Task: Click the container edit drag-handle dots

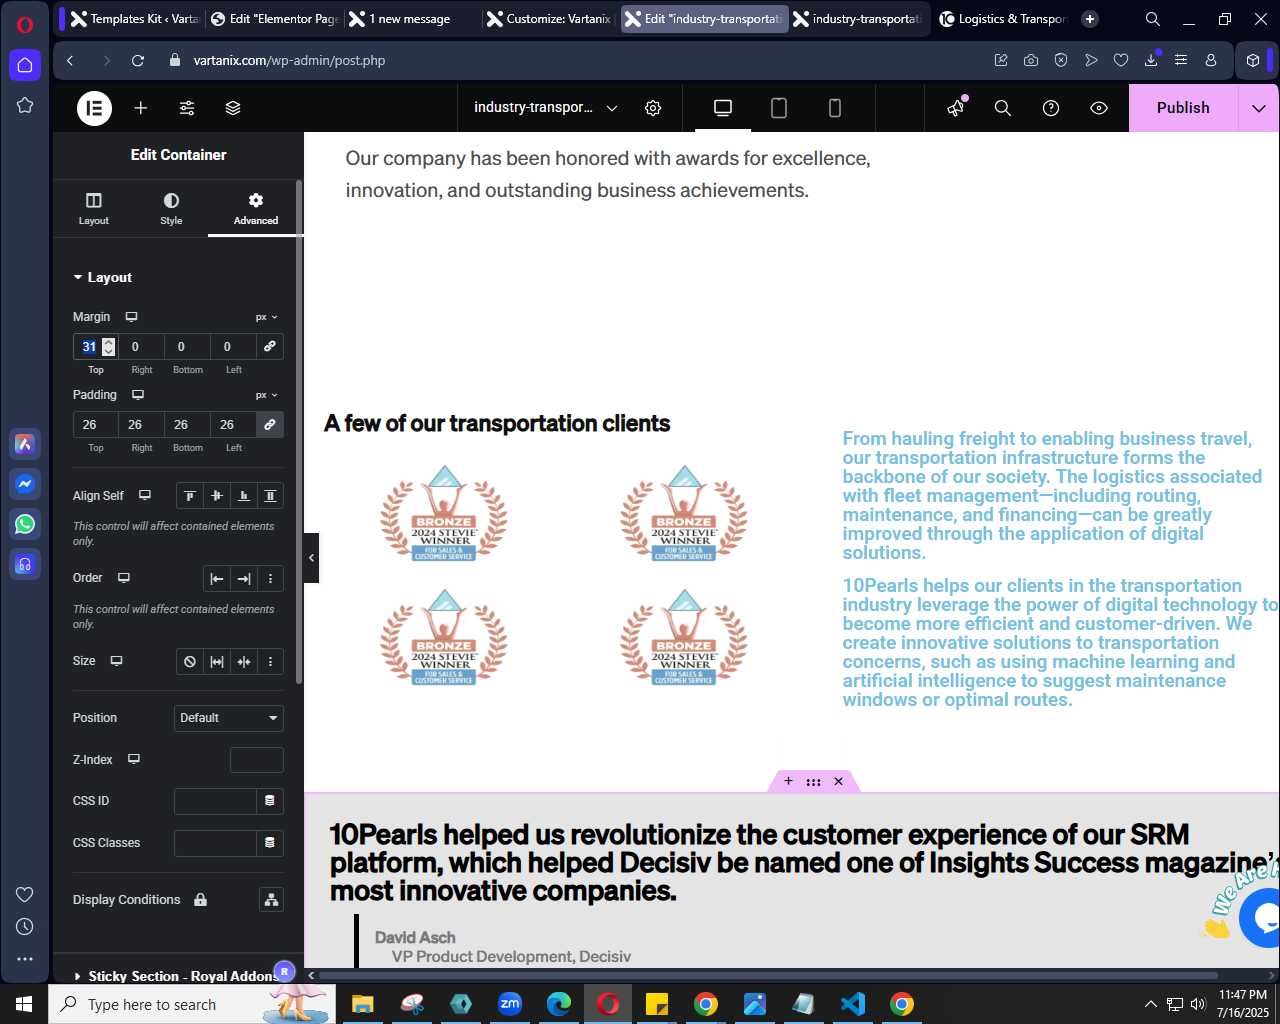Action: [x=813, y=781]
